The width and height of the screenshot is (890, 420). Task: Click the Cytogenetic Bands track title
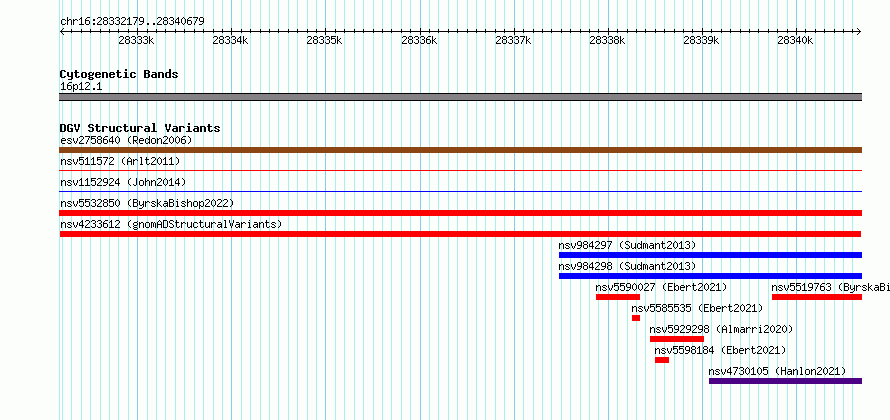click(x=119, y=74)
